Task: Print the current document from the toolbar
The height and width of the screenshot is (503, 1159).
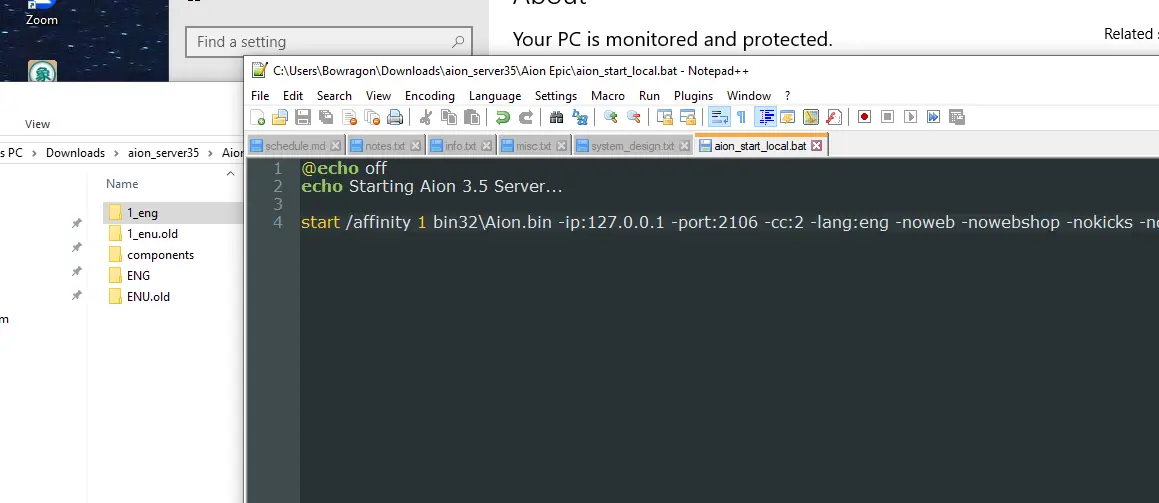Action: coord(395,117)
